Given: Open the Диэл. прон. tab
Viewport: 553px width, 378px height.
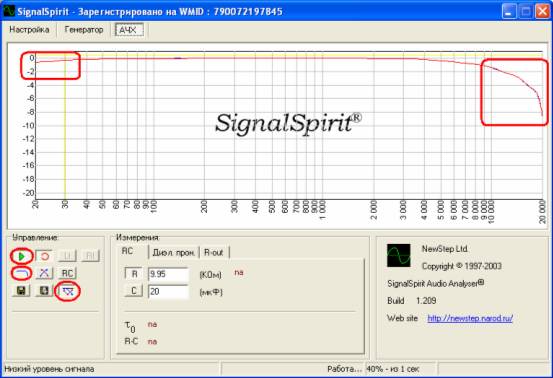Looking at the screenshot, I should [x=174, y=252].
